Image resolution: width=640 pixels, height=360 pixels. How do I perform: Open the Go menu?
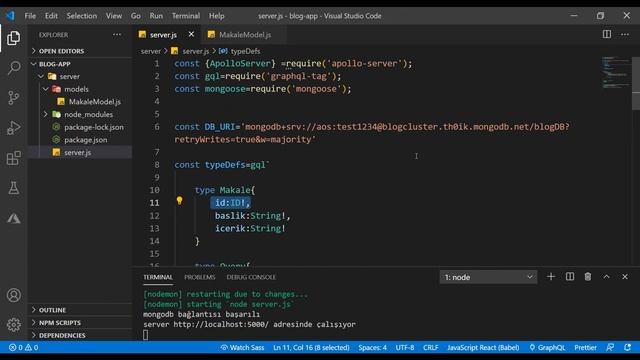pyautogui.click(x=136, y=16)
